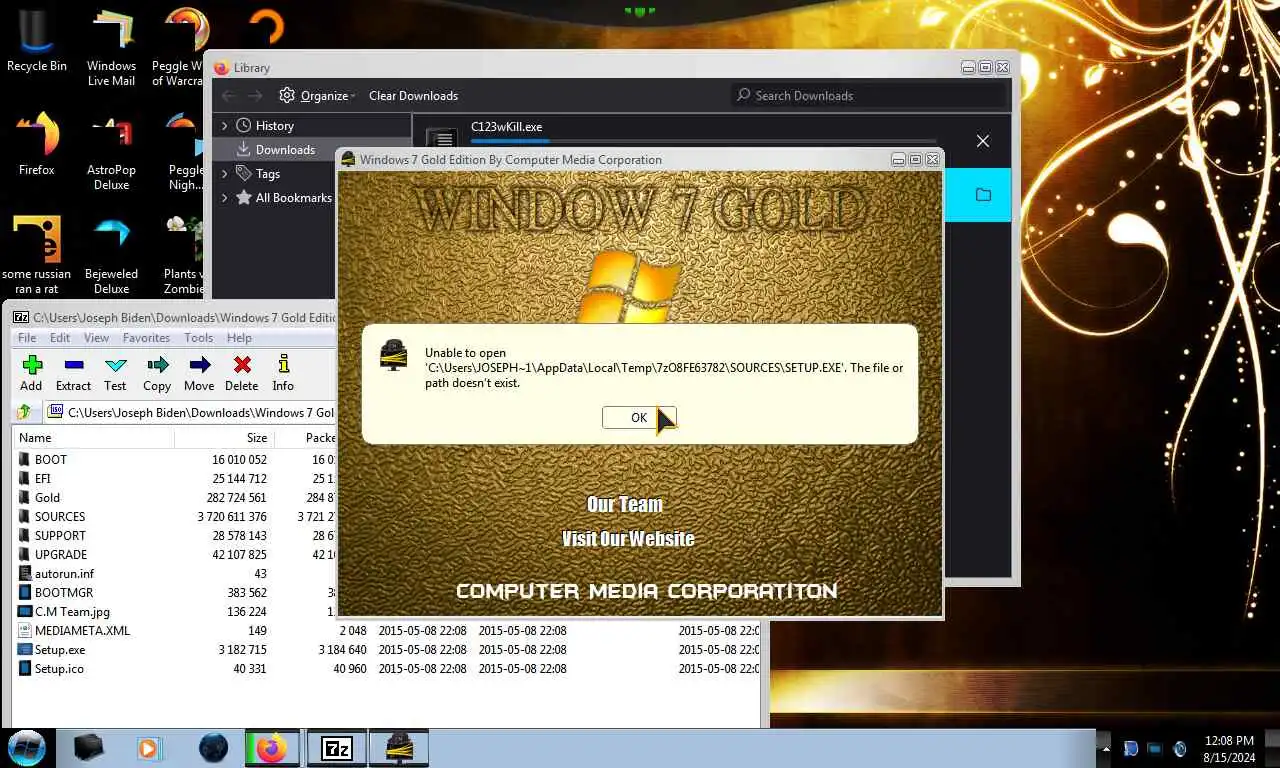This screenshot has width=1280, height=768.
Task: Expand the Tags tree node
Action: click(x=225, y=173)
